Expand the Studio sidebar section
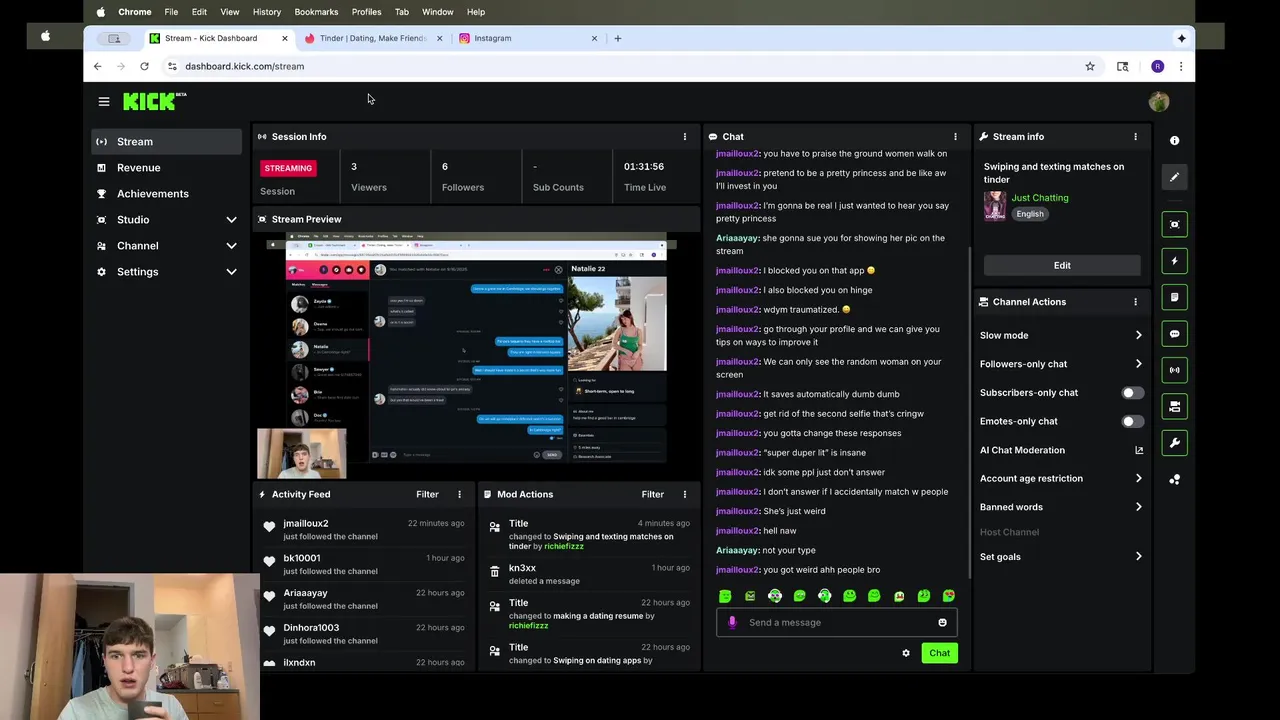The width and height of the screenshot is (1280, 720). coord(231,220)
